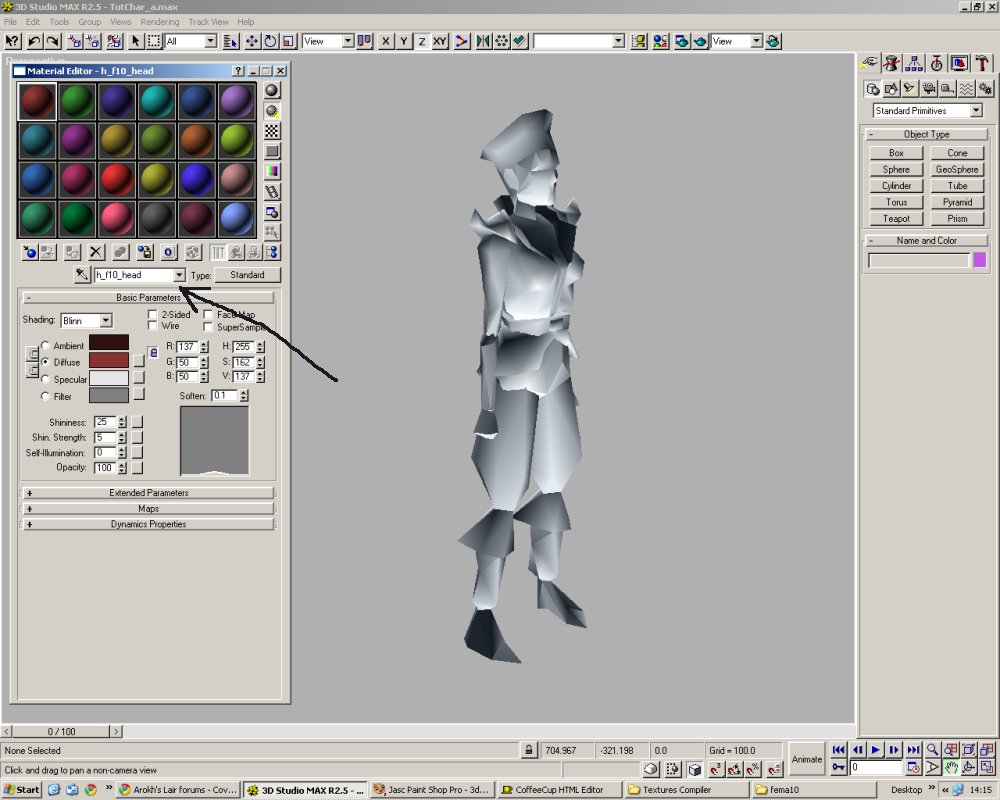Go to the start frame button
The image size is (1000, 800).
click(839, 750)
